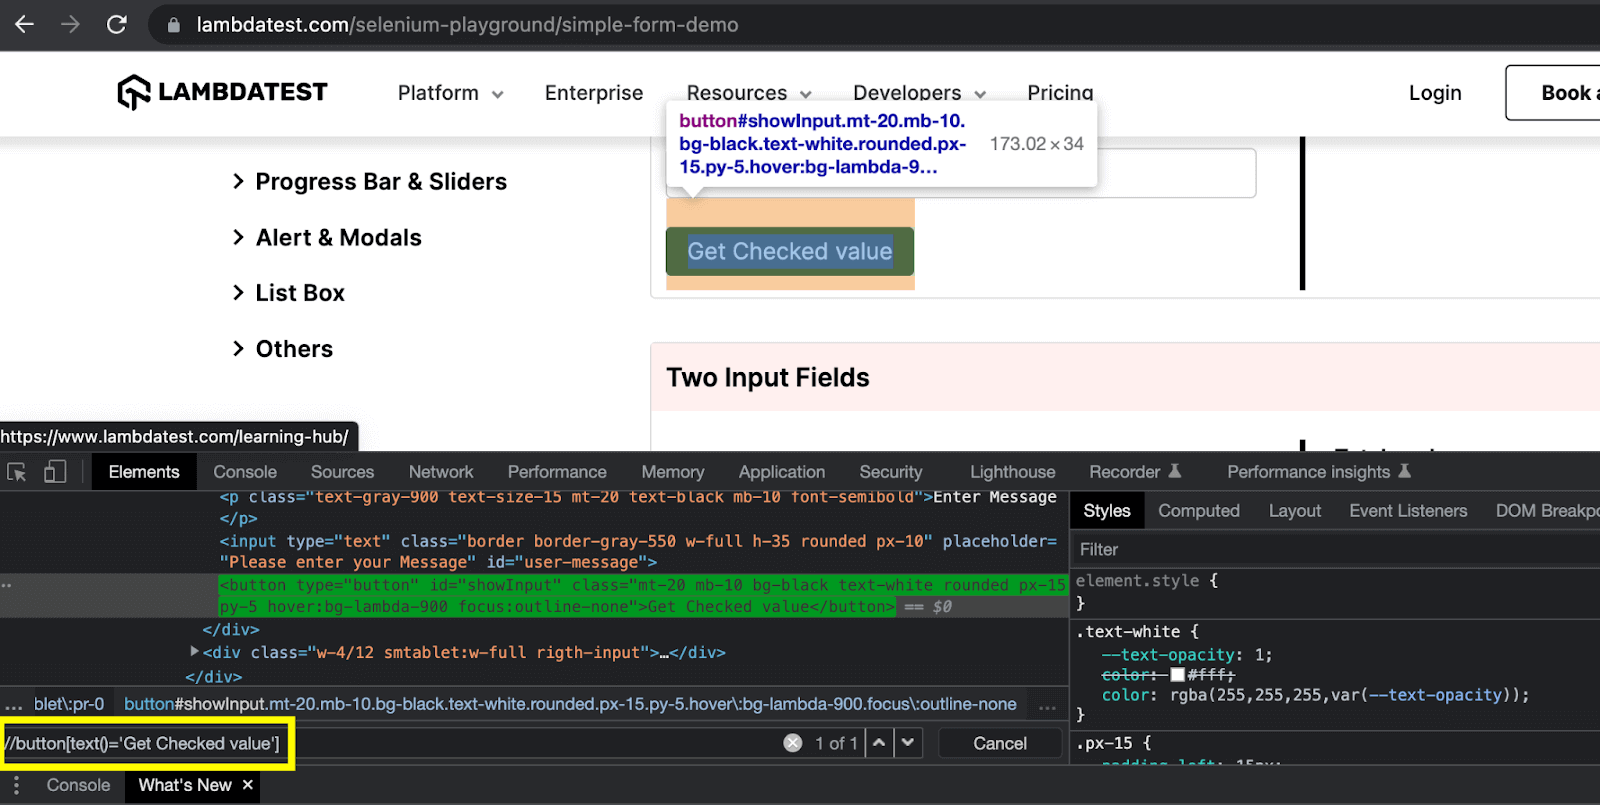
Task: Click the browser back arrow
Action: pos(24,24)
